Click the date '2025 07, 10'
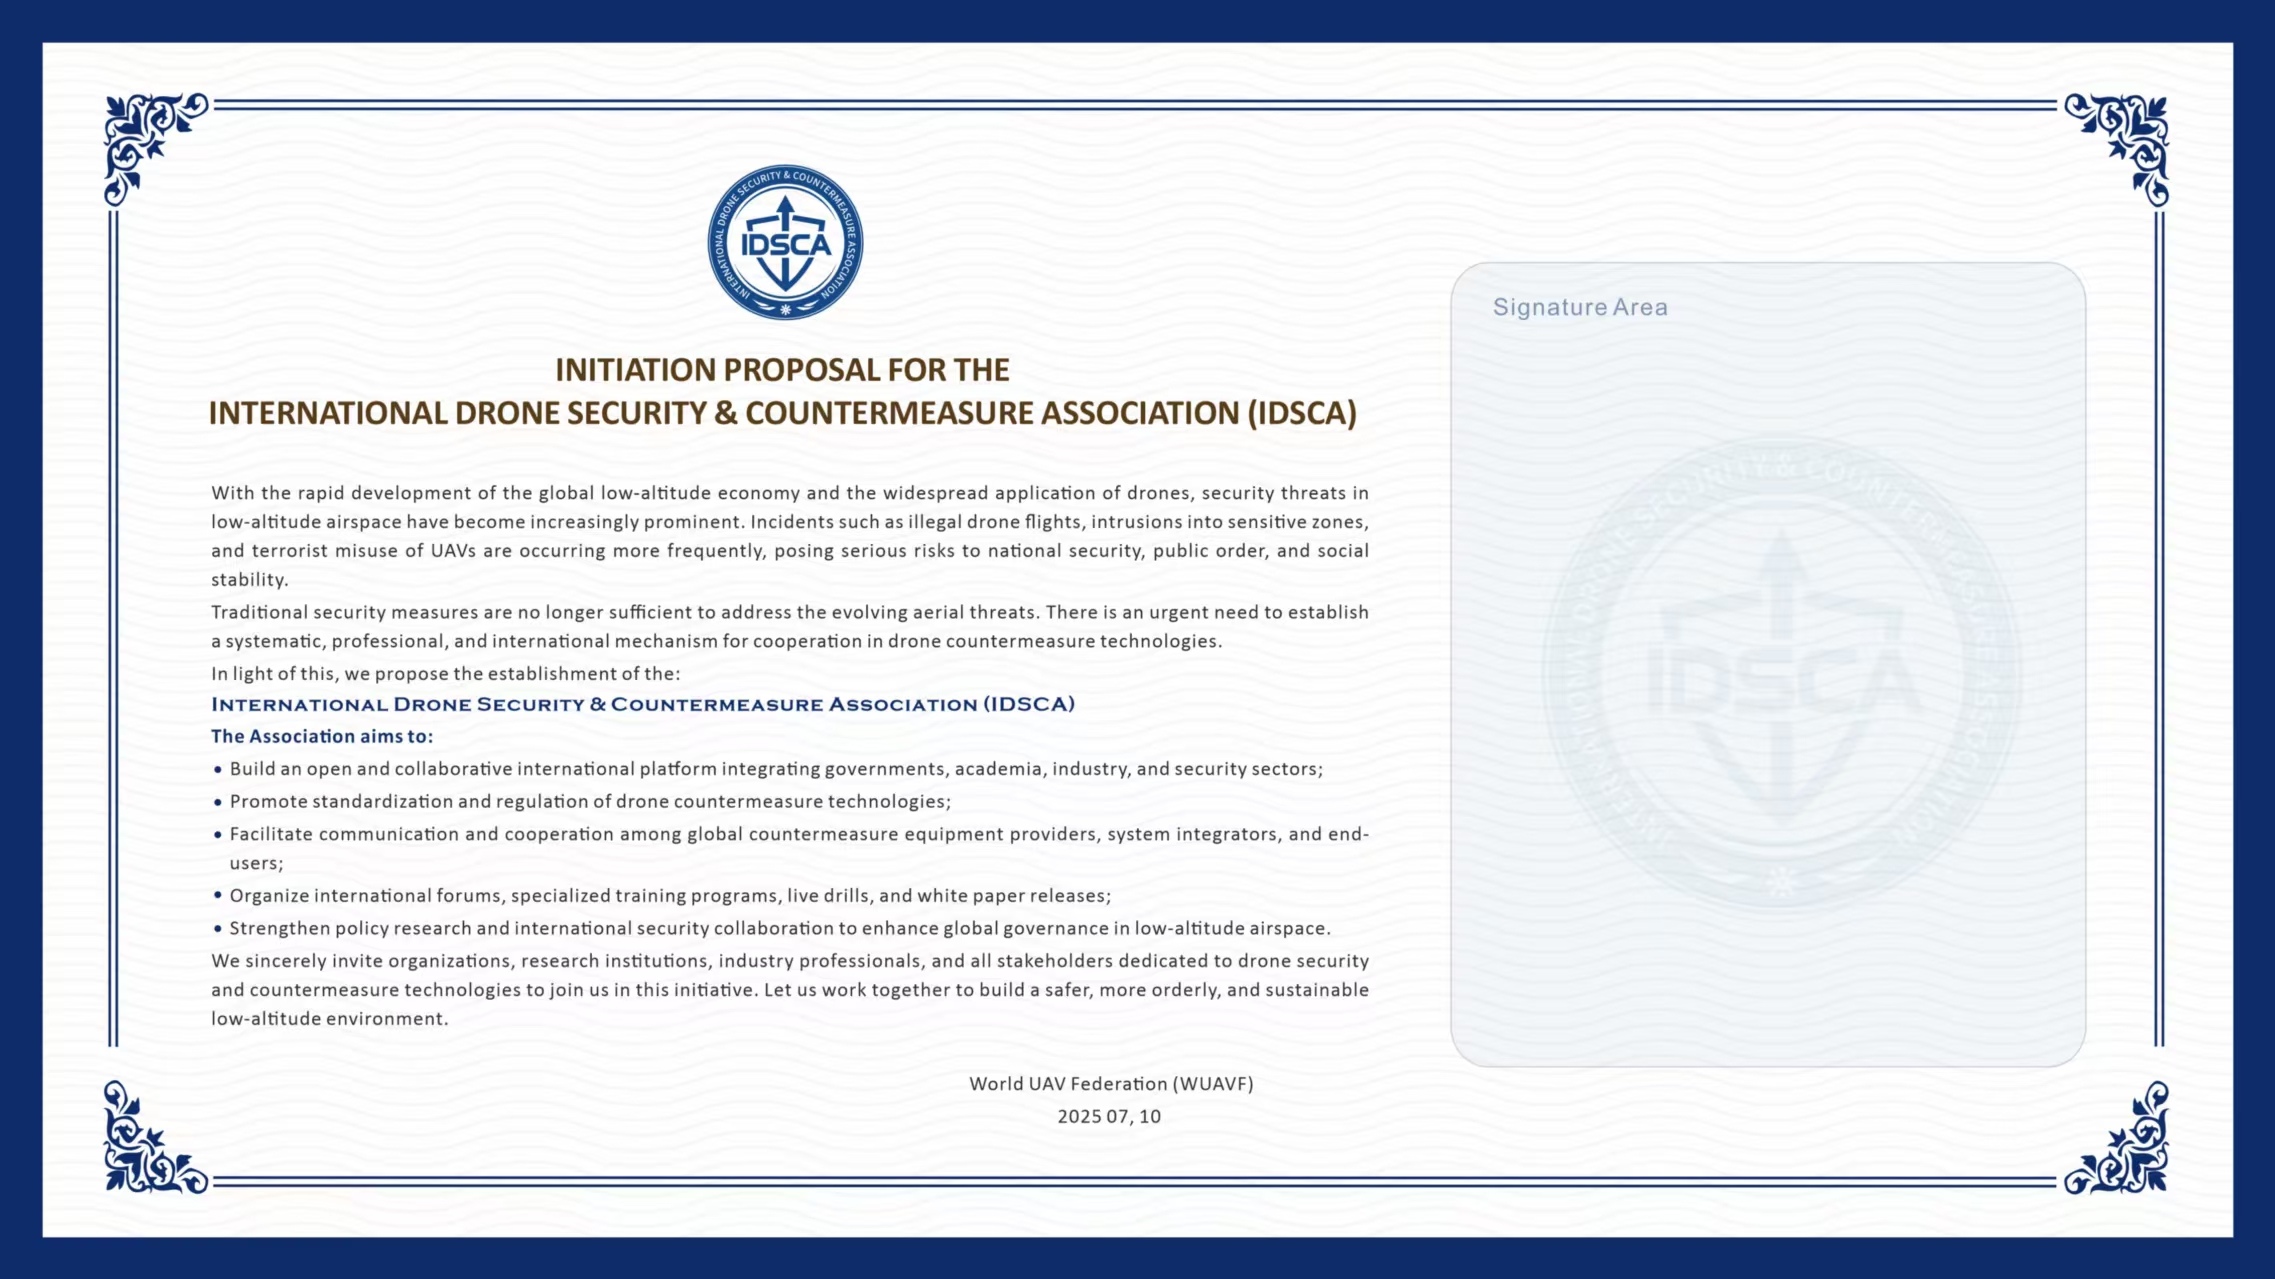 coord(1109,1117)
